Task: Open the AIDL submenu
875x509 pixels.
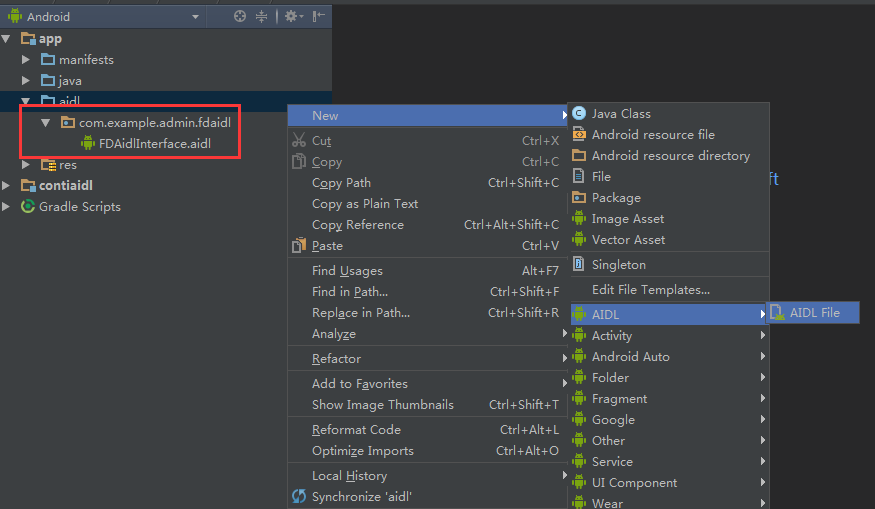Action: tap(669, 314)
